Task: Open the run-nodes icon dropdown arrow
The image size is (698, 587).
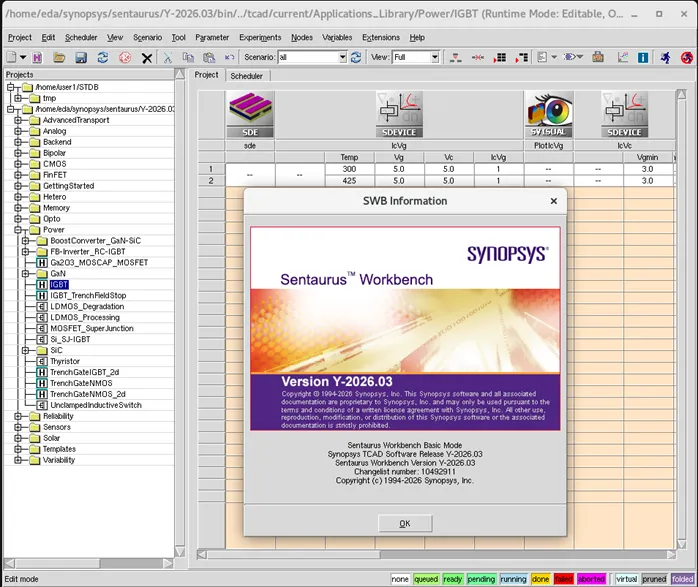Action: point(580,57)
